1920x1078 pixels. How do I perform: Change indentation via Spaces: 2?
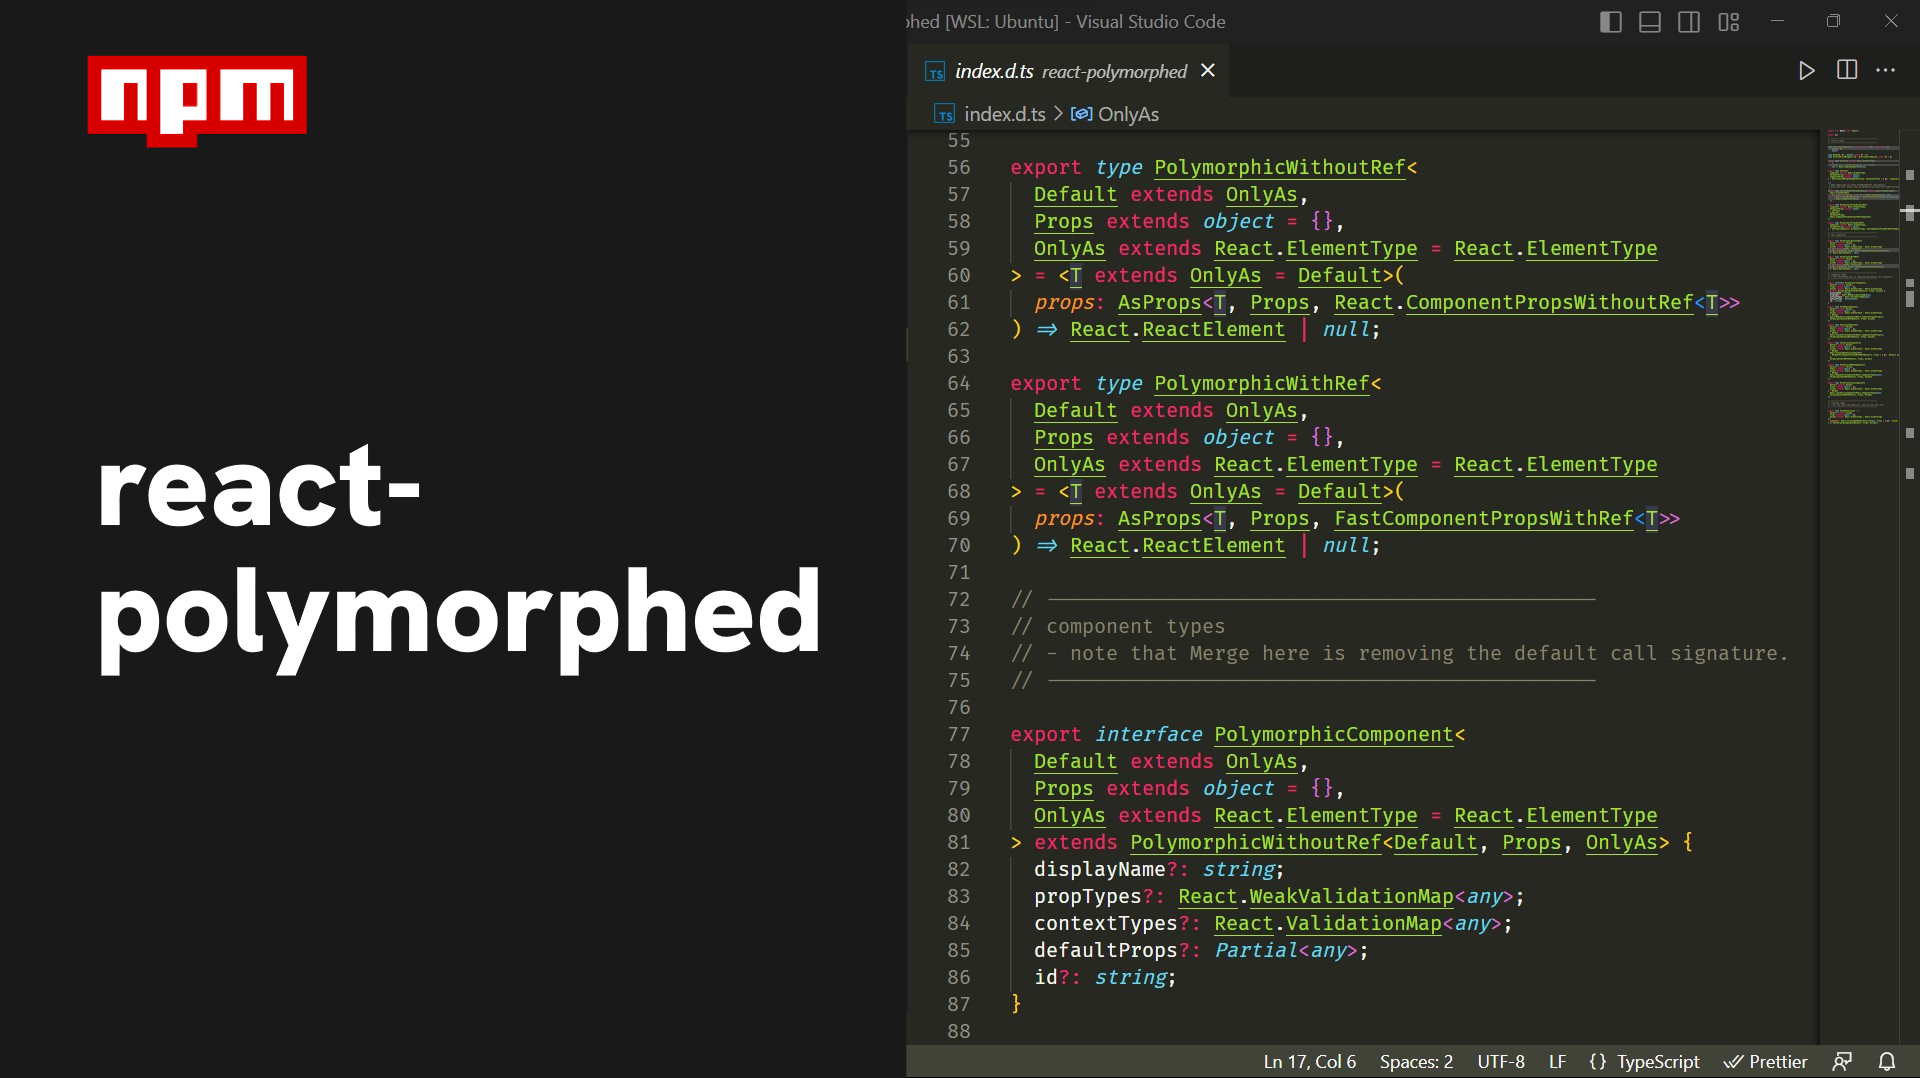click(x=1416, y=1061)
